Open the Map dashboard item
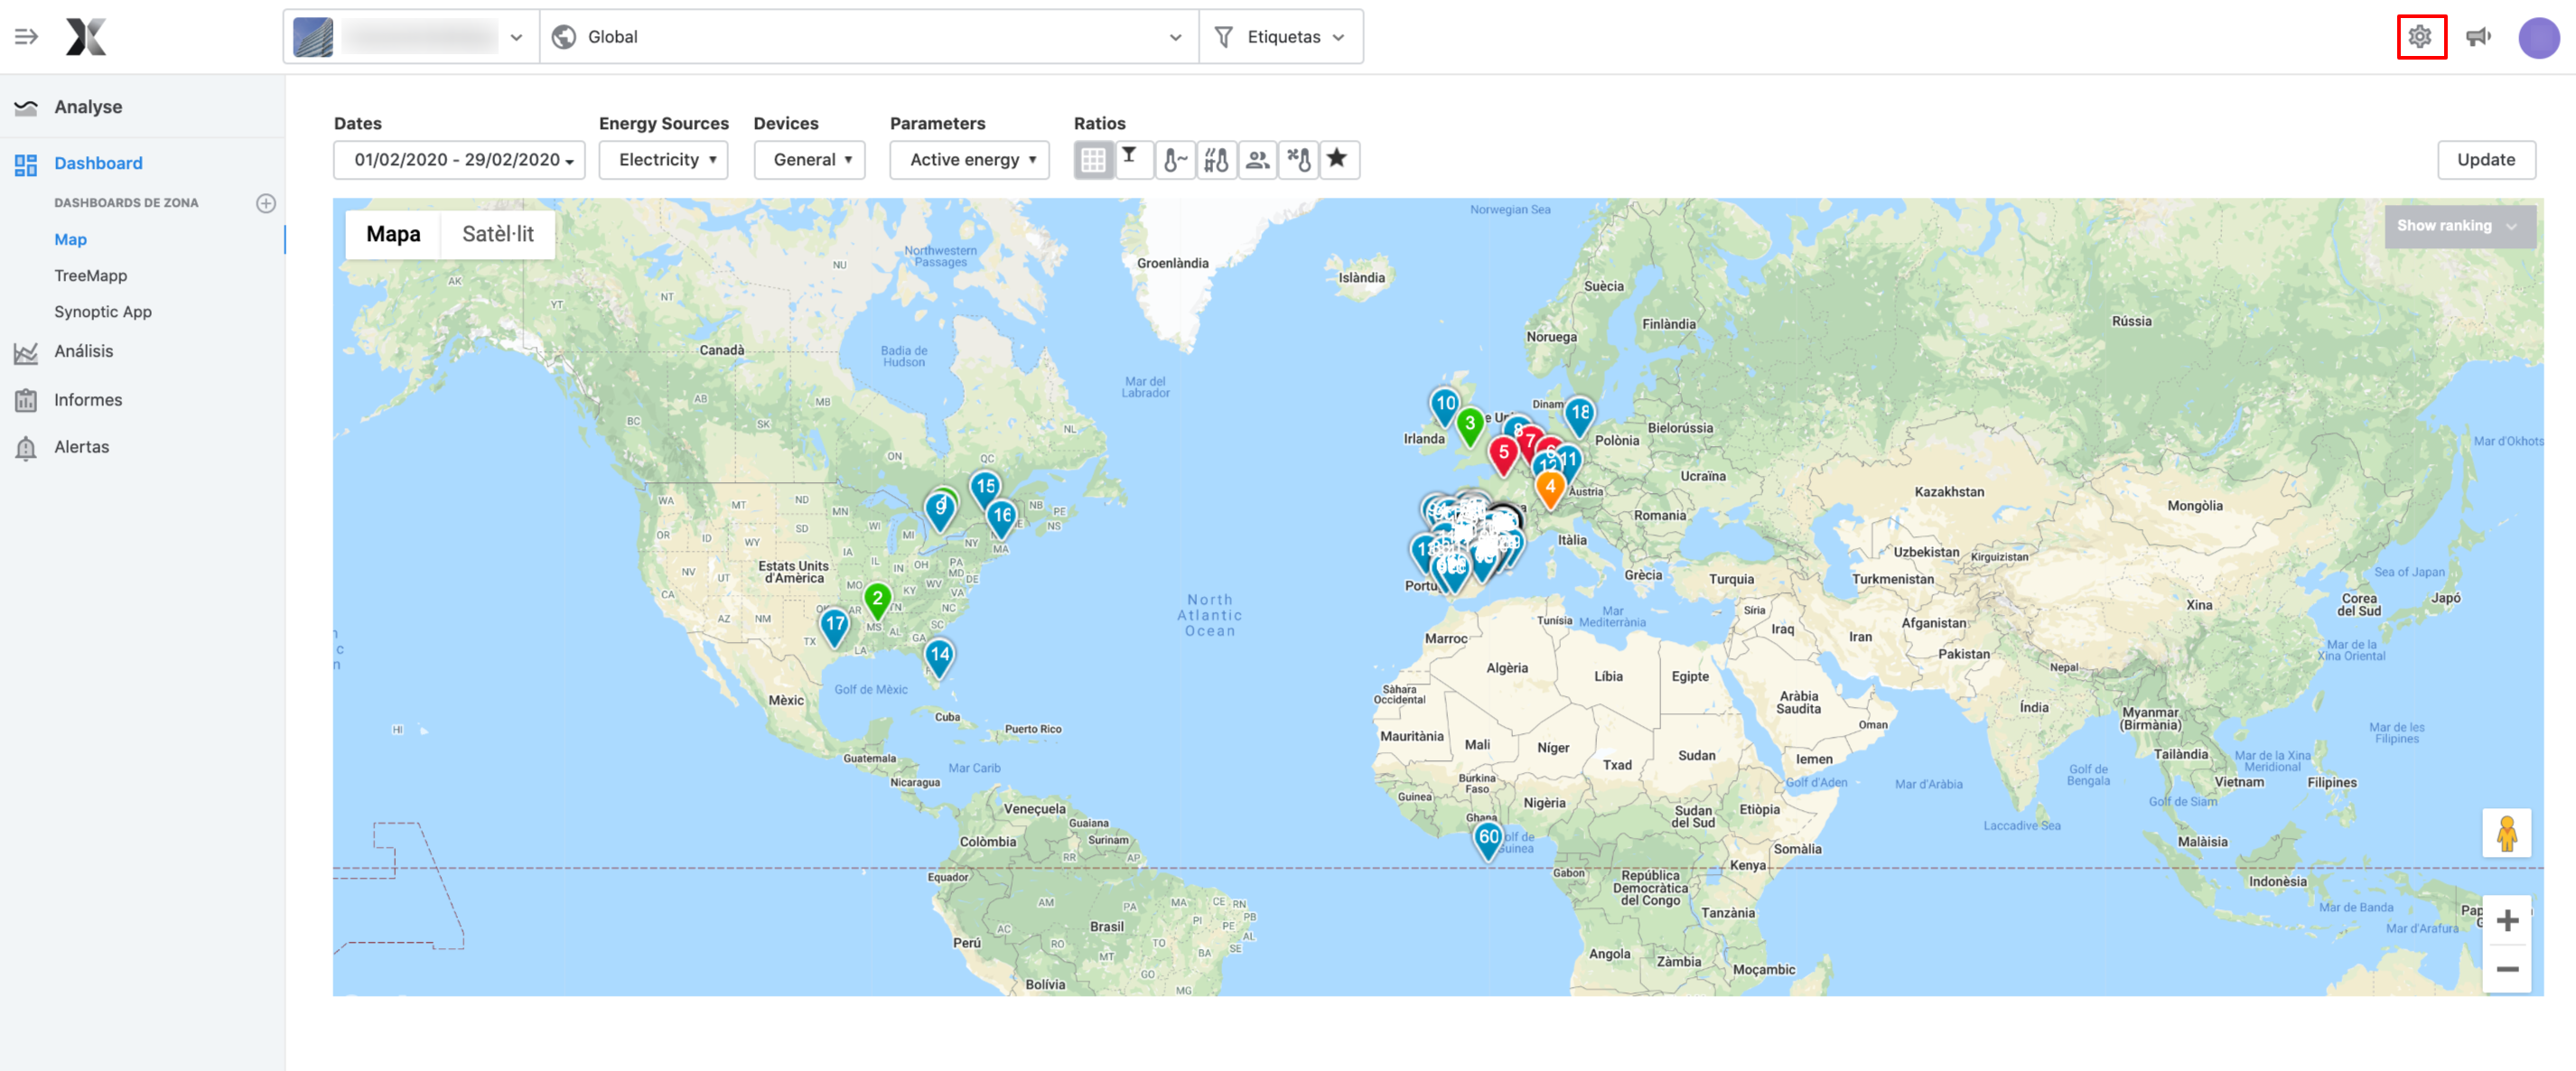The width and height of the screenshot is (2576, 1071). click(x=70, y=240)
